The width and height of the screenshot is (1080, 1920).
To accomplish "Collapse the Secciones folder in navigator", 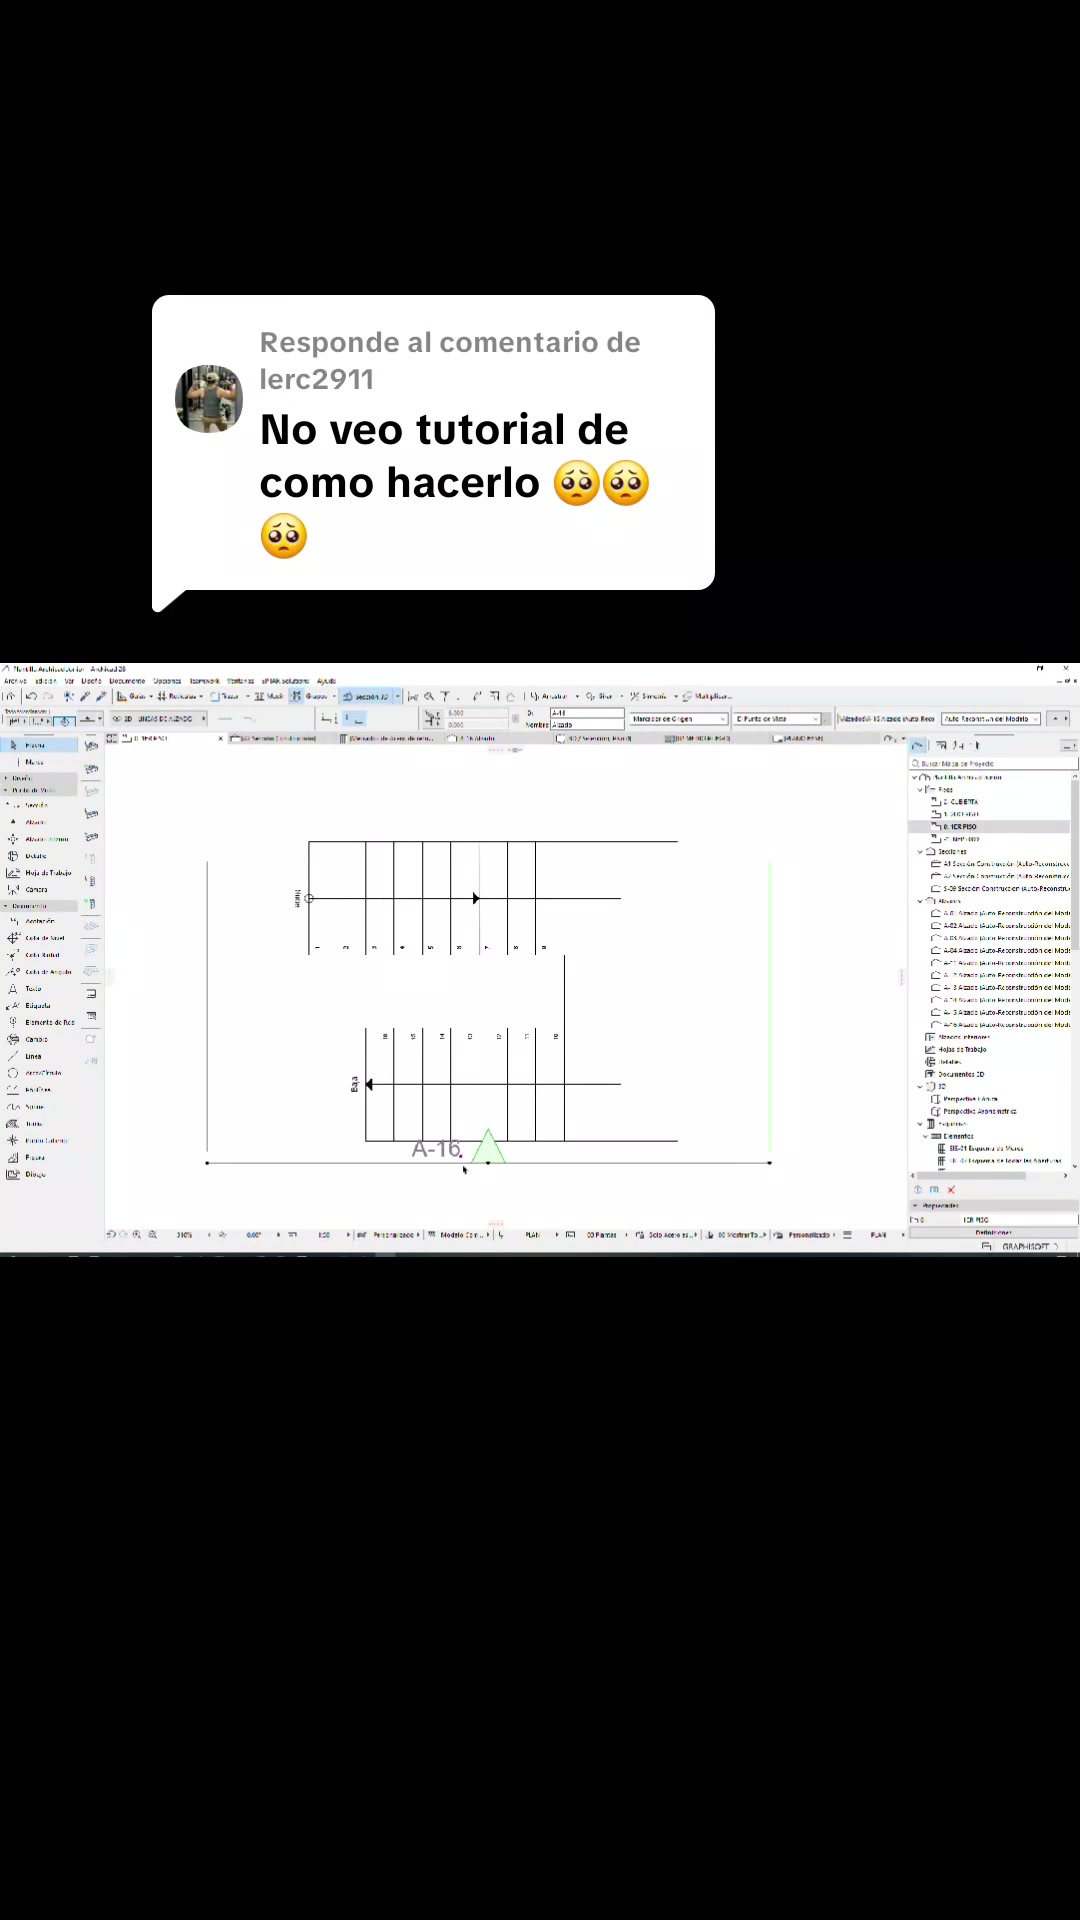I will pyautogui.click(x=920, y=852).
